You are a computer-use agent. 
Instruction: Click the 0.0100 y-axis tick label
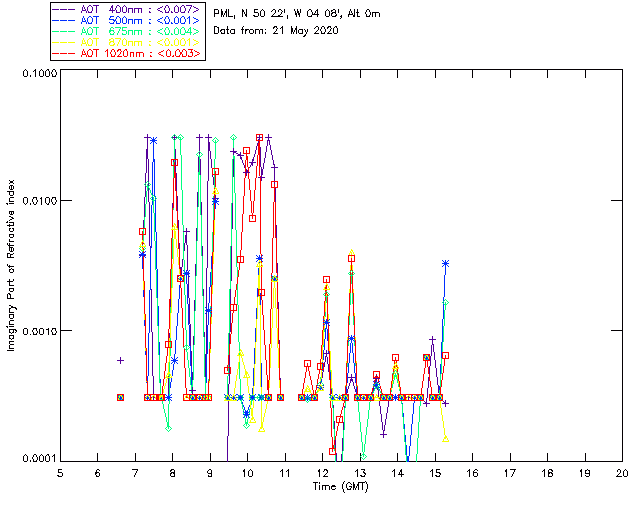pyautogui.click(x=37, y=202)
